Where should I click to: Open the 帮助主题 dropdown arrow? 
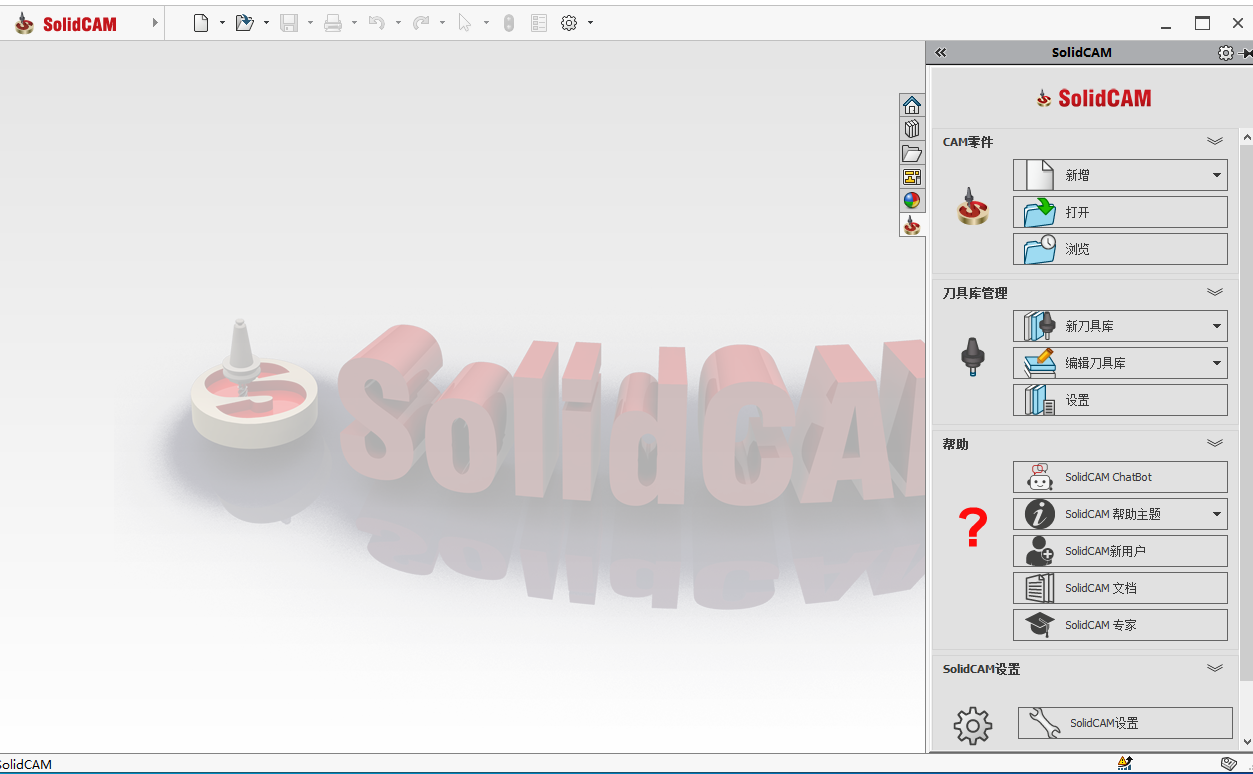pos(1217,514)
